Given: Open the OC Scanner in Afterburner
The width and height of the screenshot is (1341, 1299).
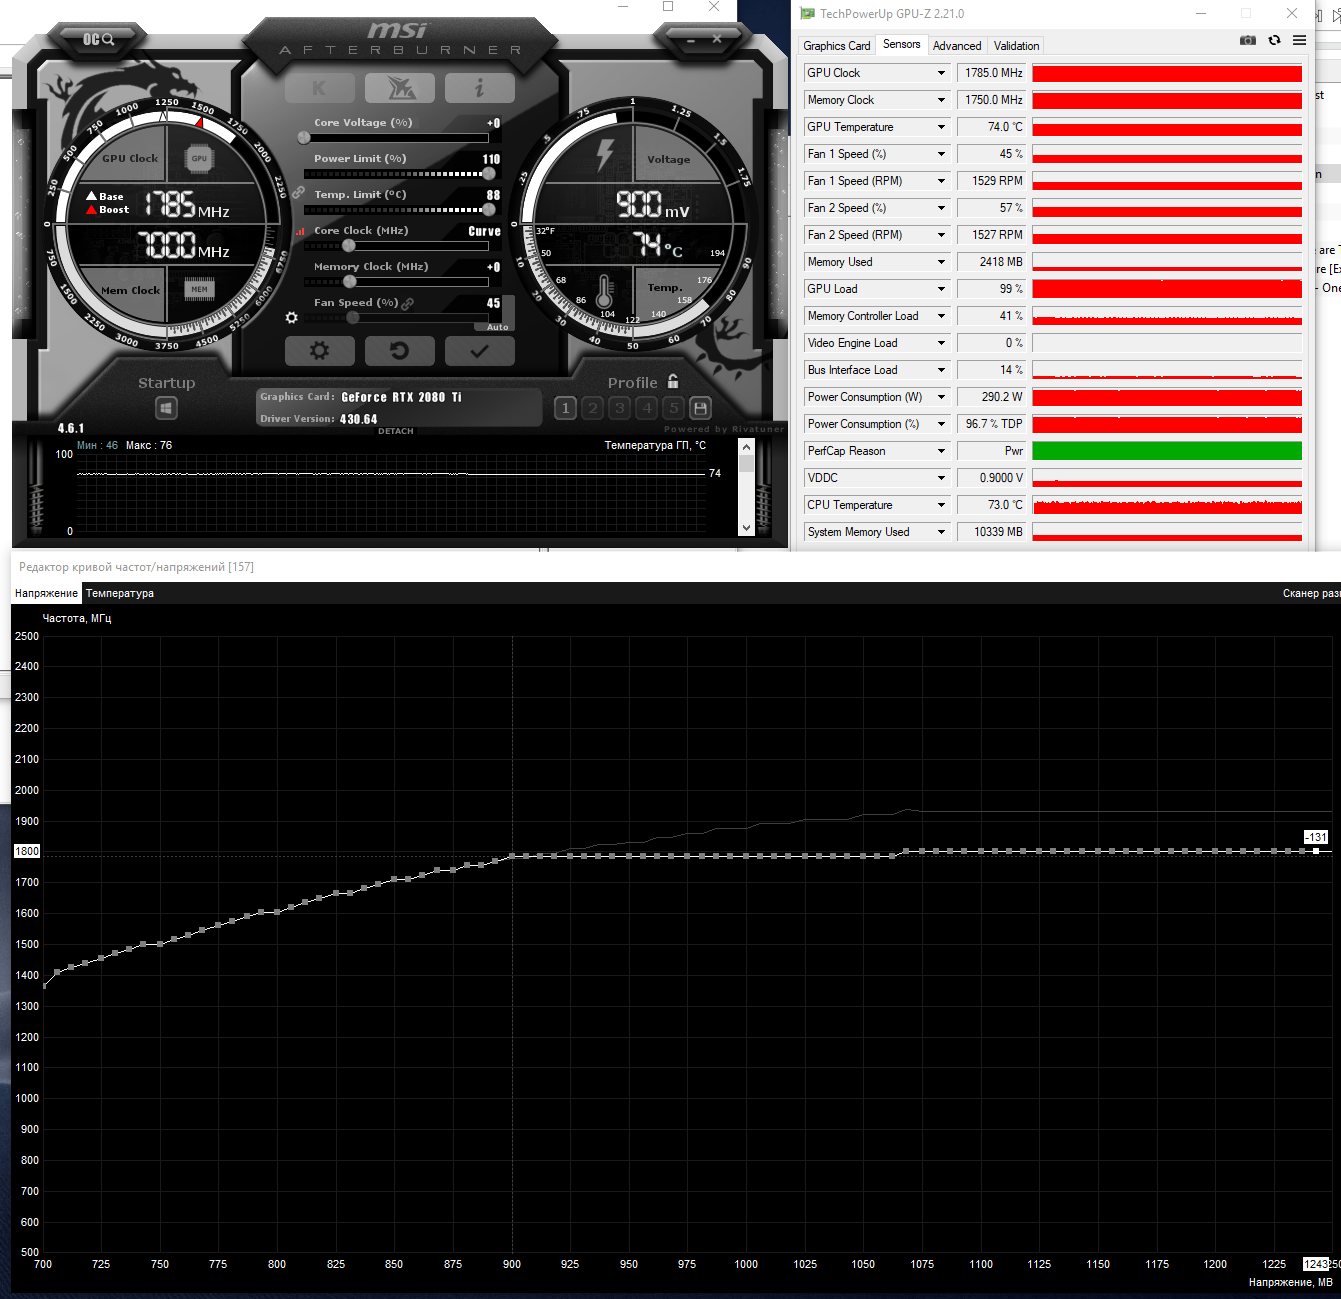Looking at the screenshot, I should 98,39.
